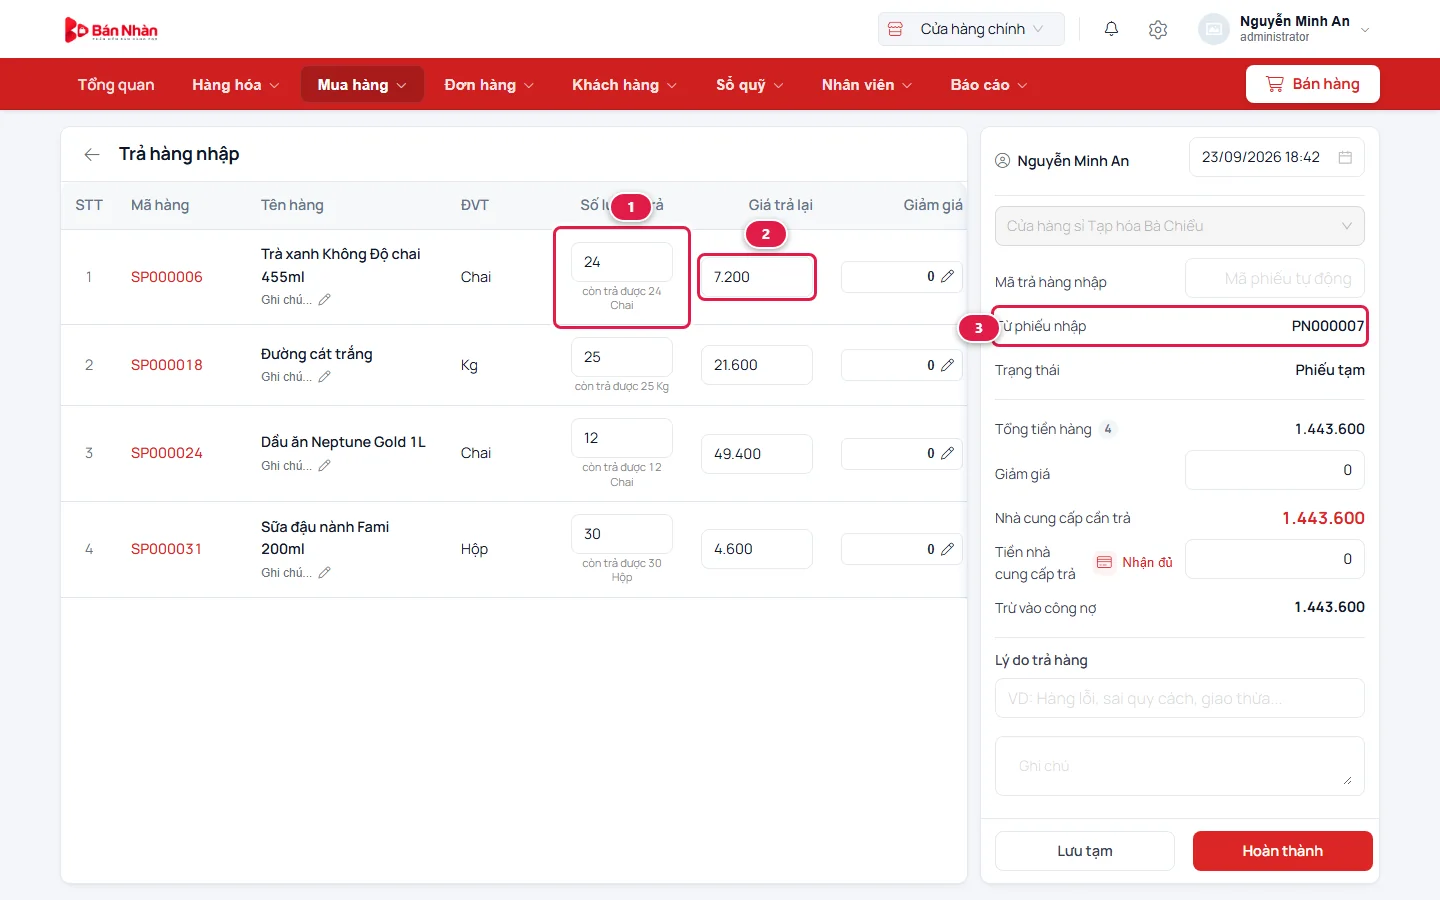Open the Nhân viên menu
This screenshot has height=900, width=1440.
866,85
